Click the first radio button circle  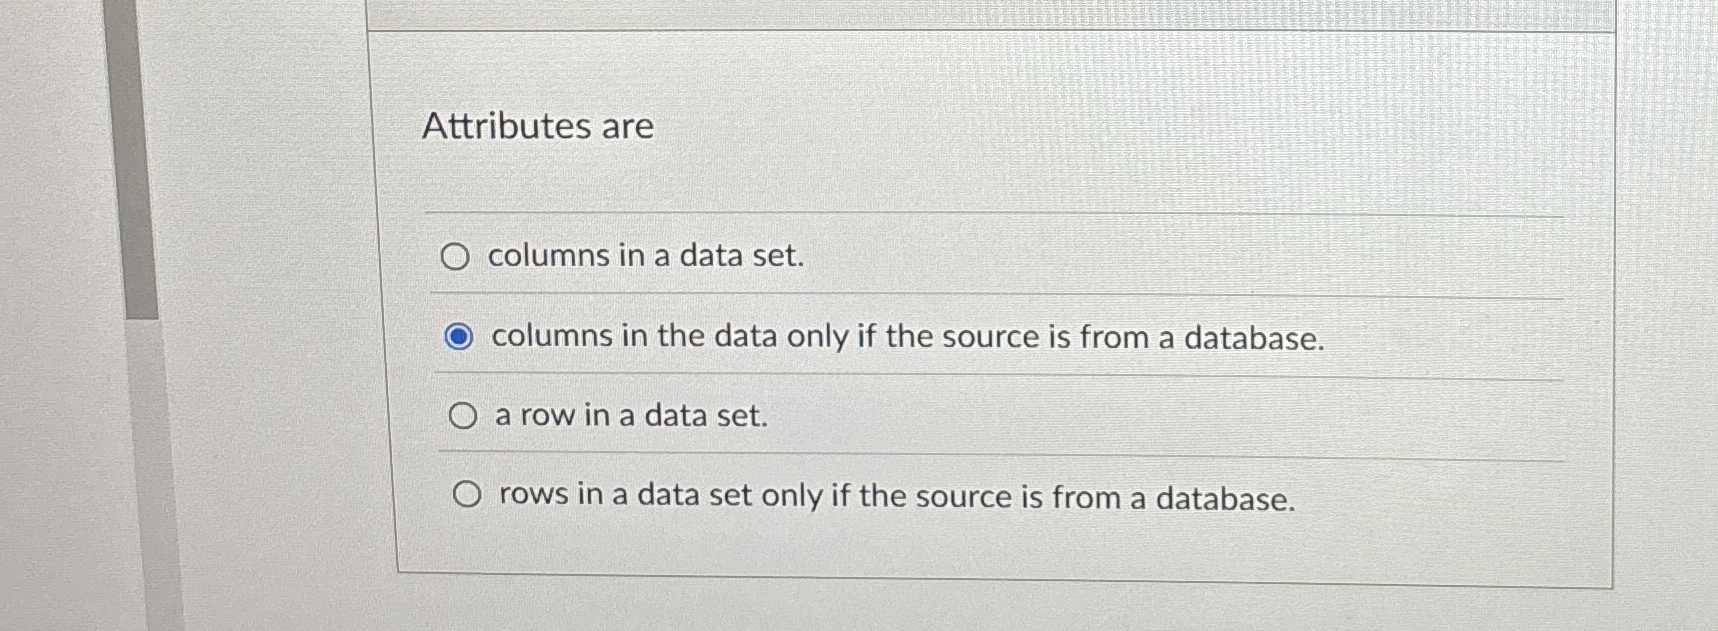[456, 257]
